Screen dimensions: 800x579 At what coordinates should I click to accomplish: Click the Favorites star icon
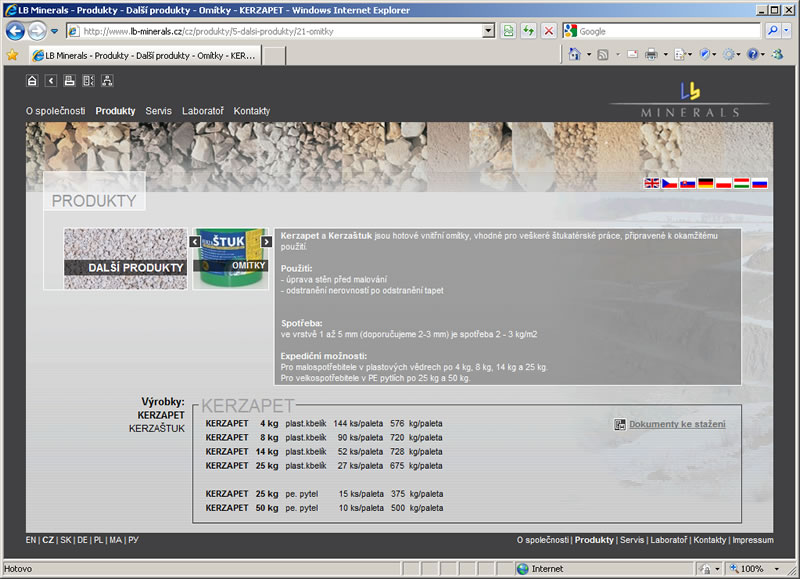click(x=12, y=55)
